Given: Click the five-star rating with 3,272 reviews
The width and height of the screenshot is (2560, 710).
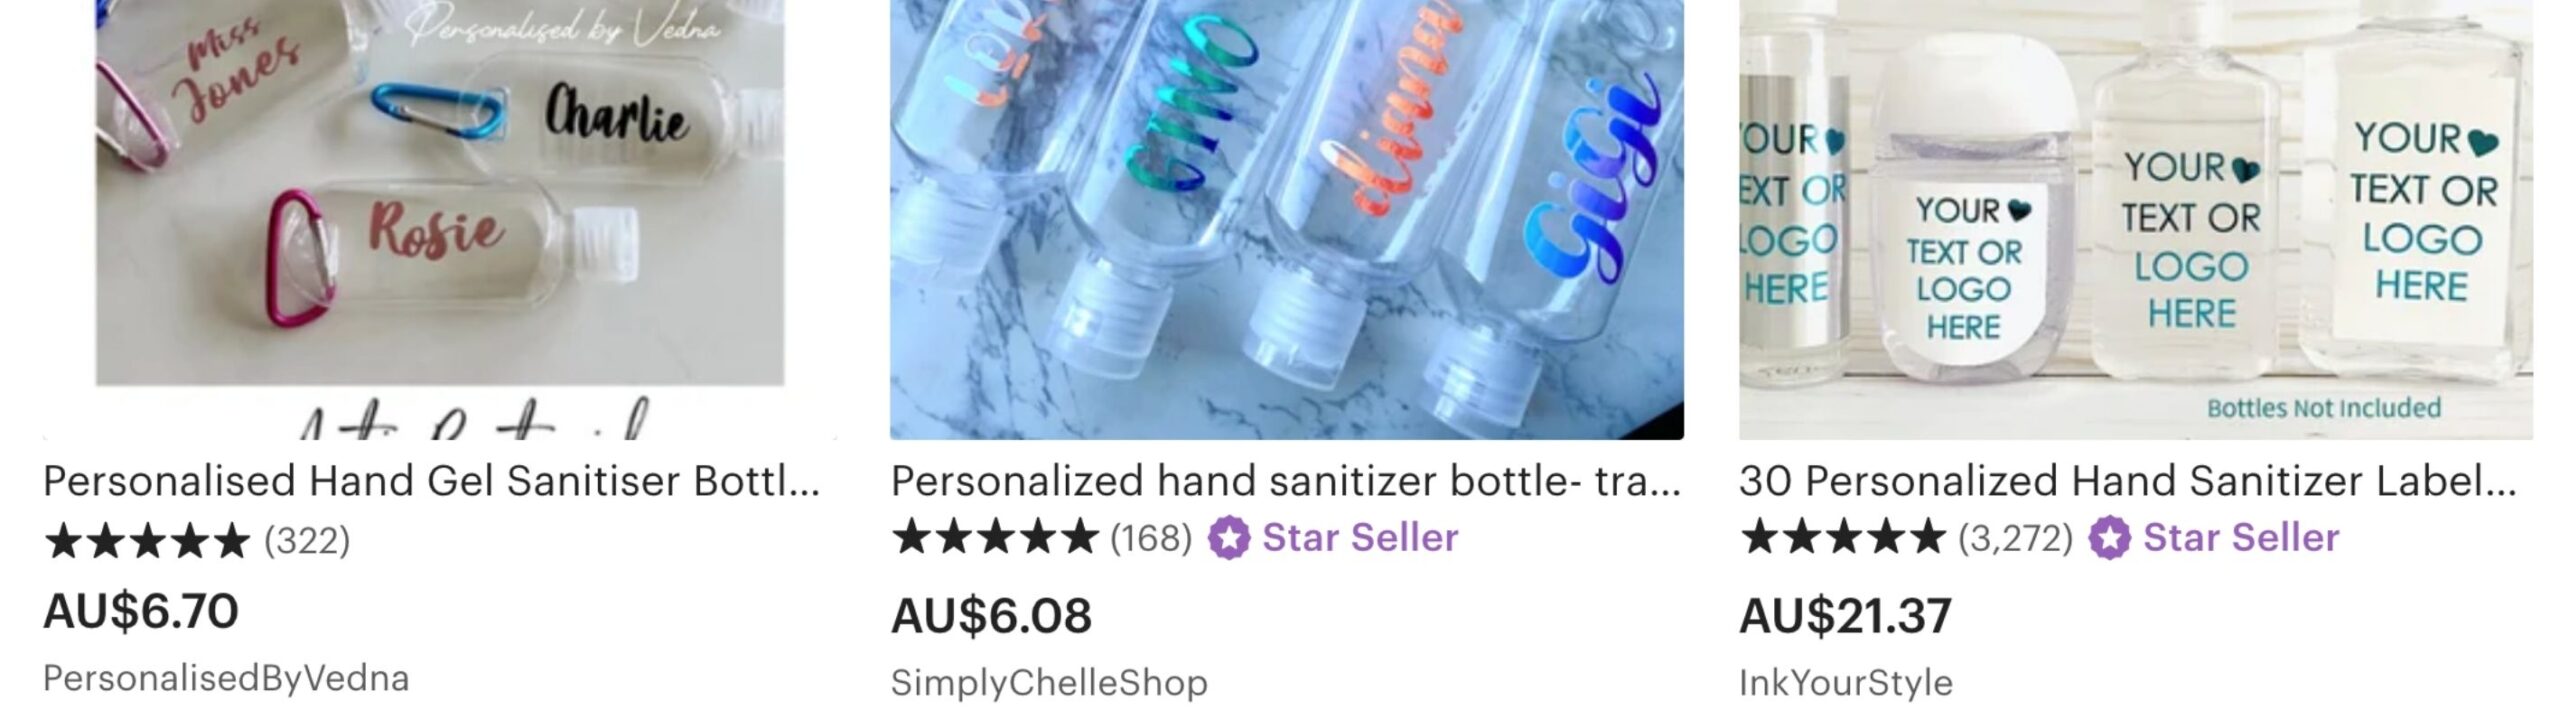Looking at the screenshot, I should point(1906,538).
